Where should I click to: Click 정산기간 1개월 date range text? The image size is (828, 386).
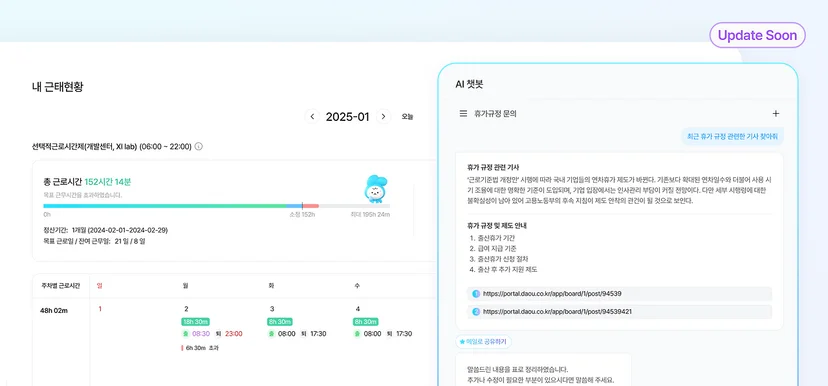point(106,230)
